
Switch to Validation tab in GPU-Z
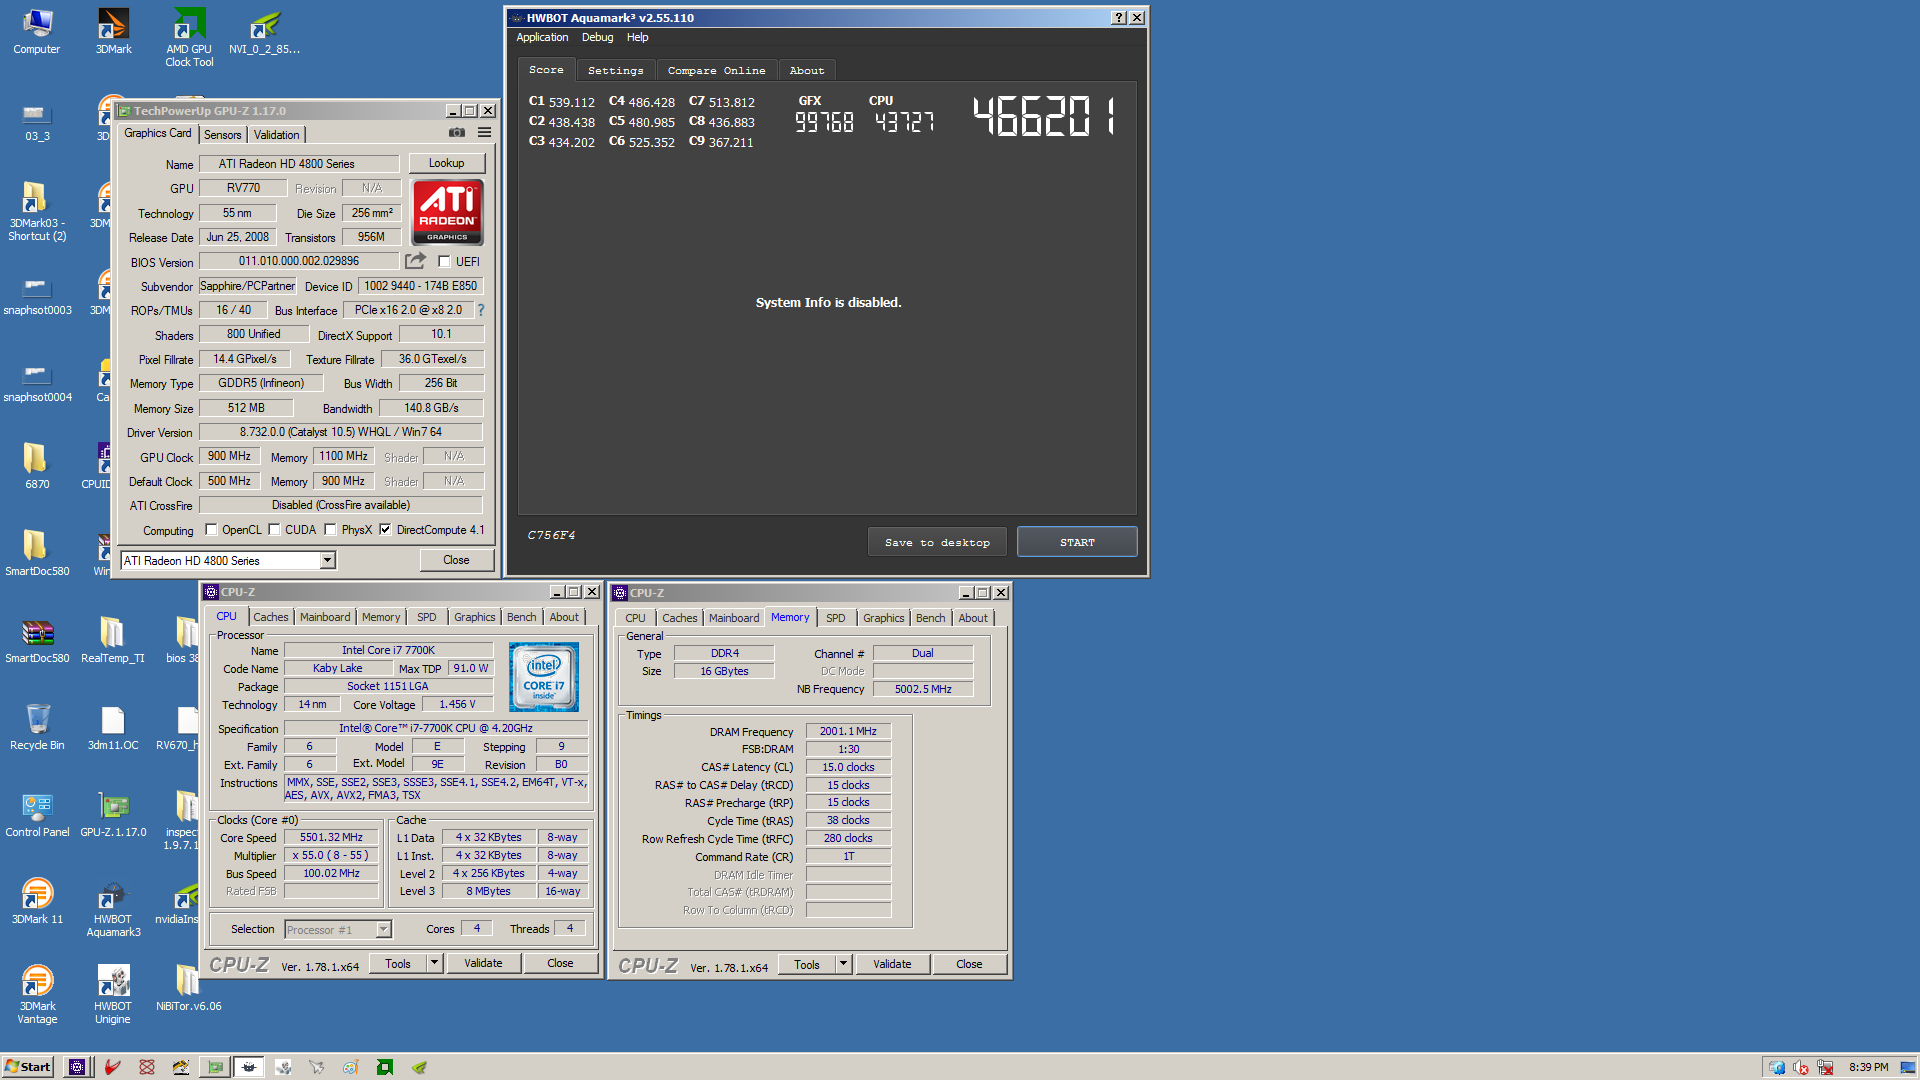(276, 135)
